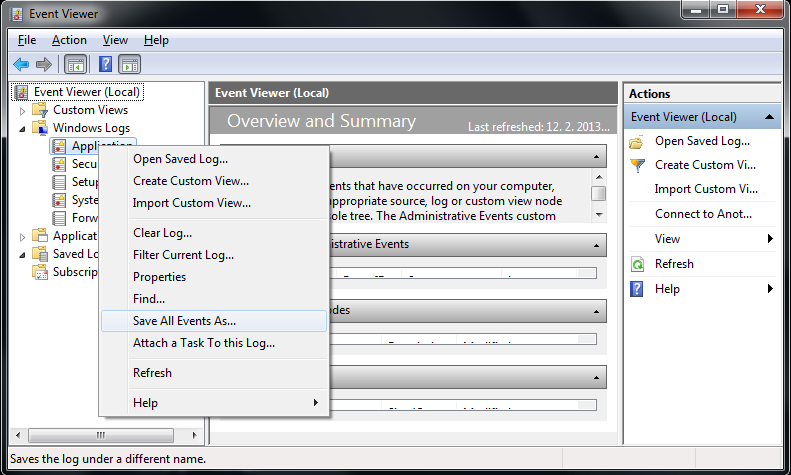Click the green Refresh icon in Actions

pyautogui.click(x=637, y=264)
